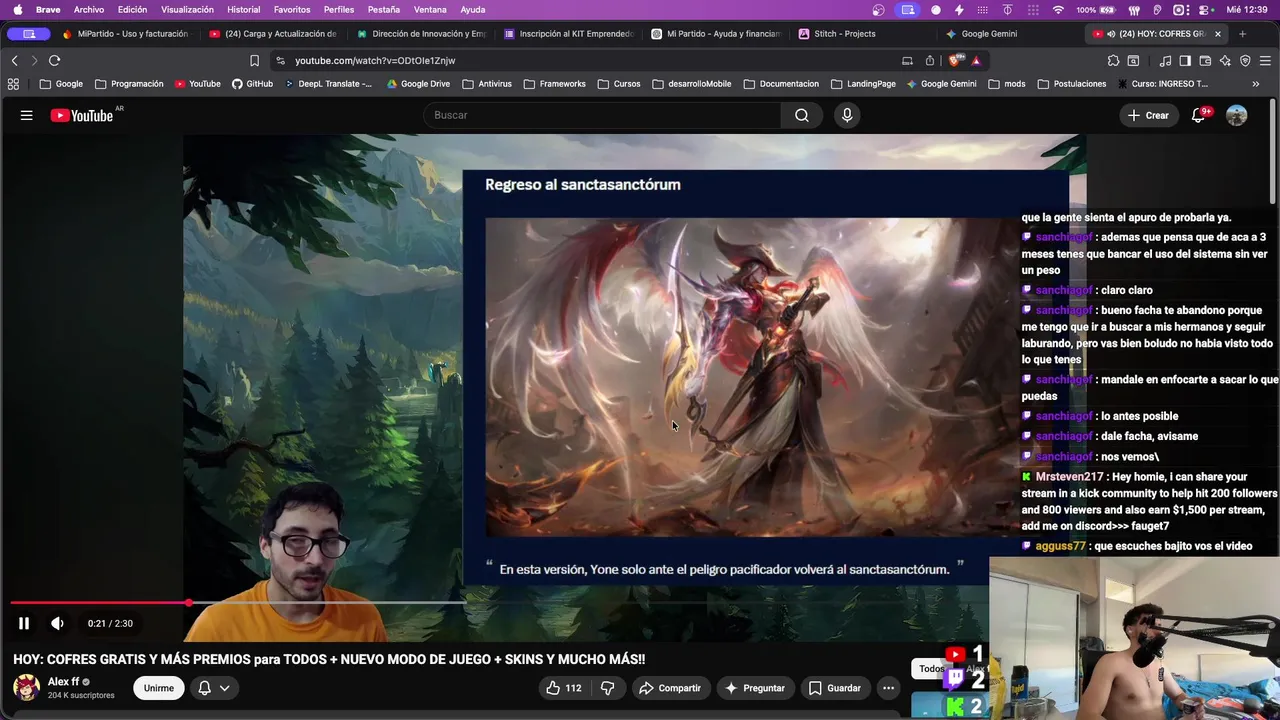Open the Brave Wallet icon

1205,61
